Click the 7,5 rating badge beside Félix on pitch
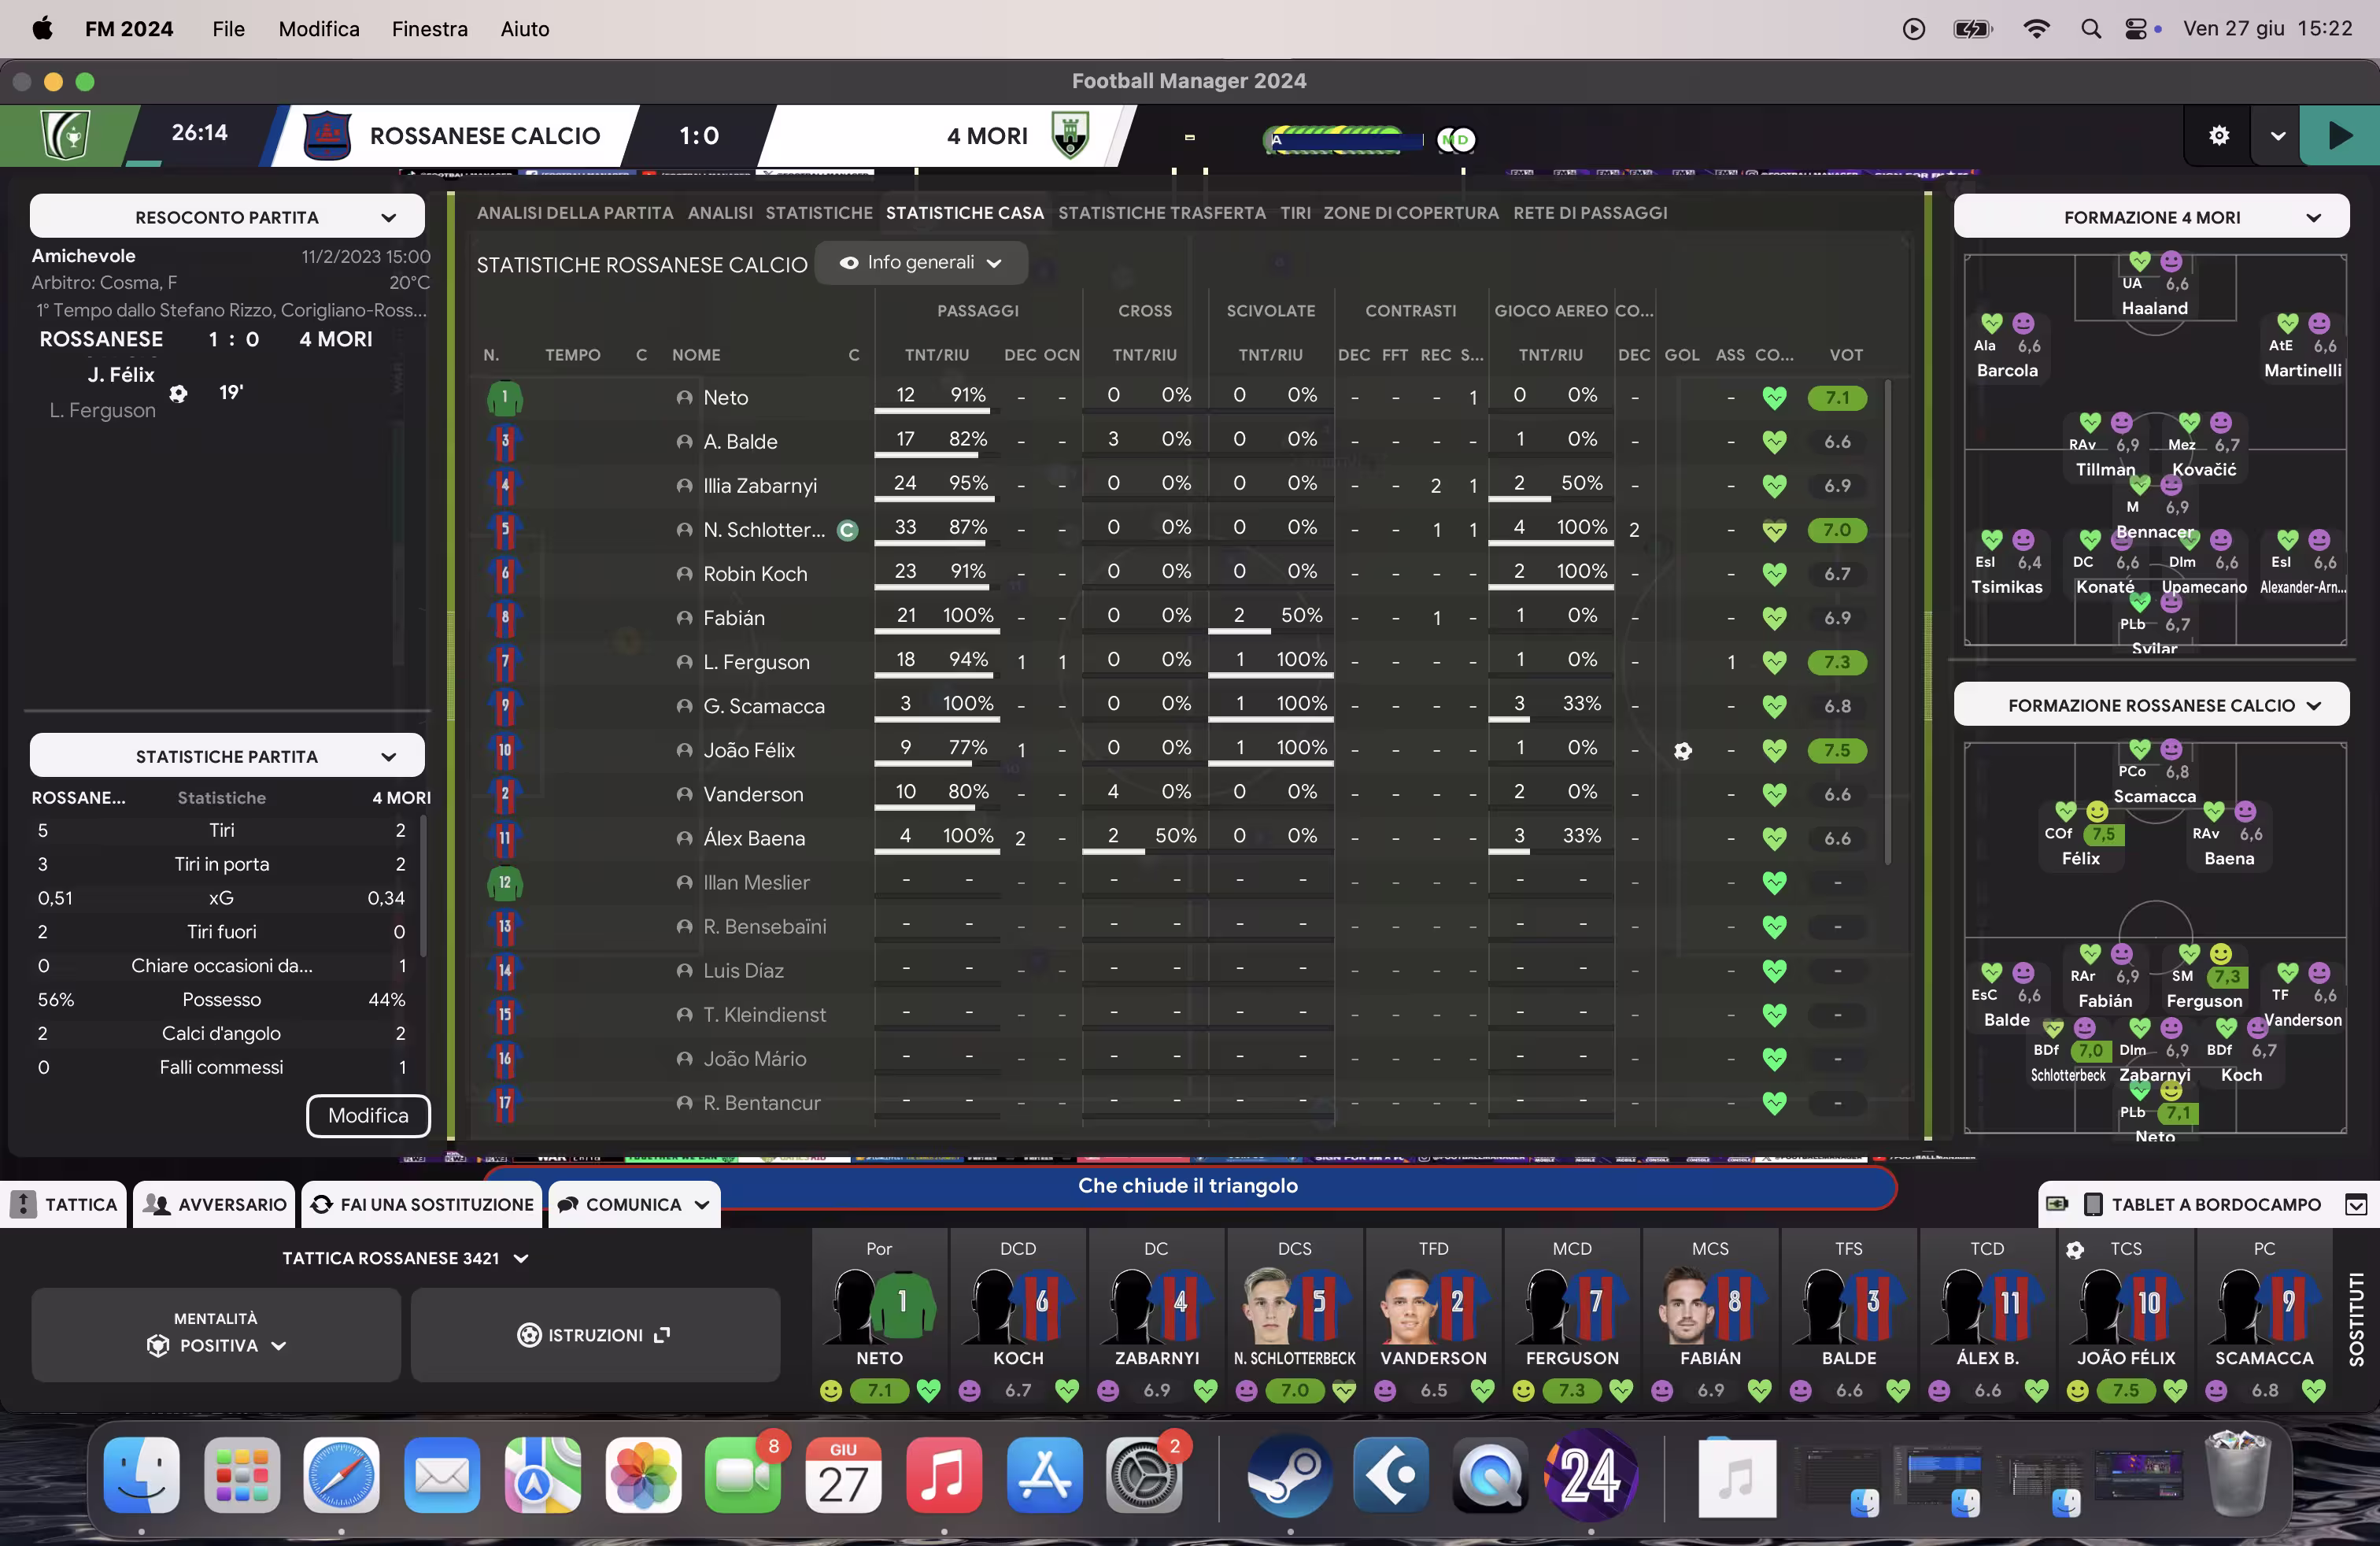 click(x=2103, y=834)
